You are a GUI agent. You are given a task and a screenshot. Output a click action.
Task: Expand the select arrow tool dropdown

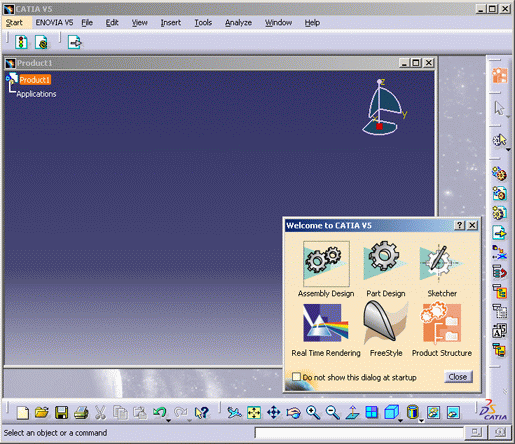pos(508,117)
